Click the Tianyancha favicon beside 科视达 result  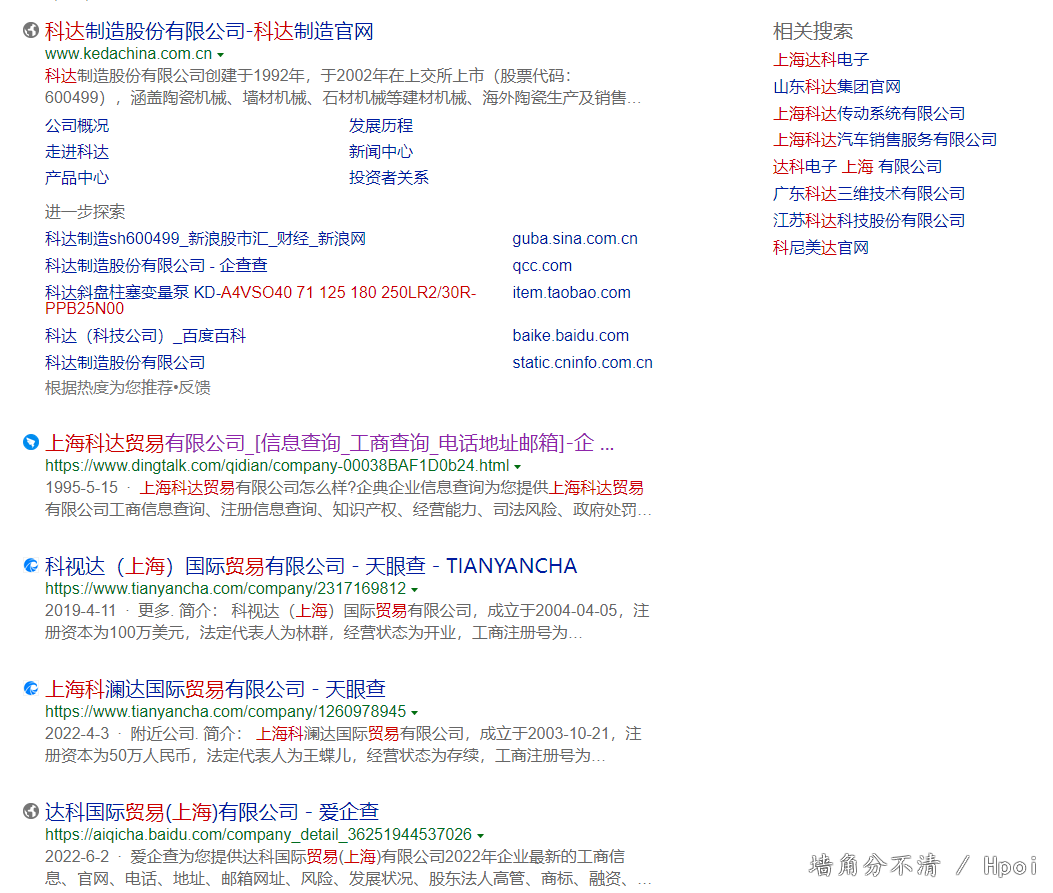[x=31, y=566]
